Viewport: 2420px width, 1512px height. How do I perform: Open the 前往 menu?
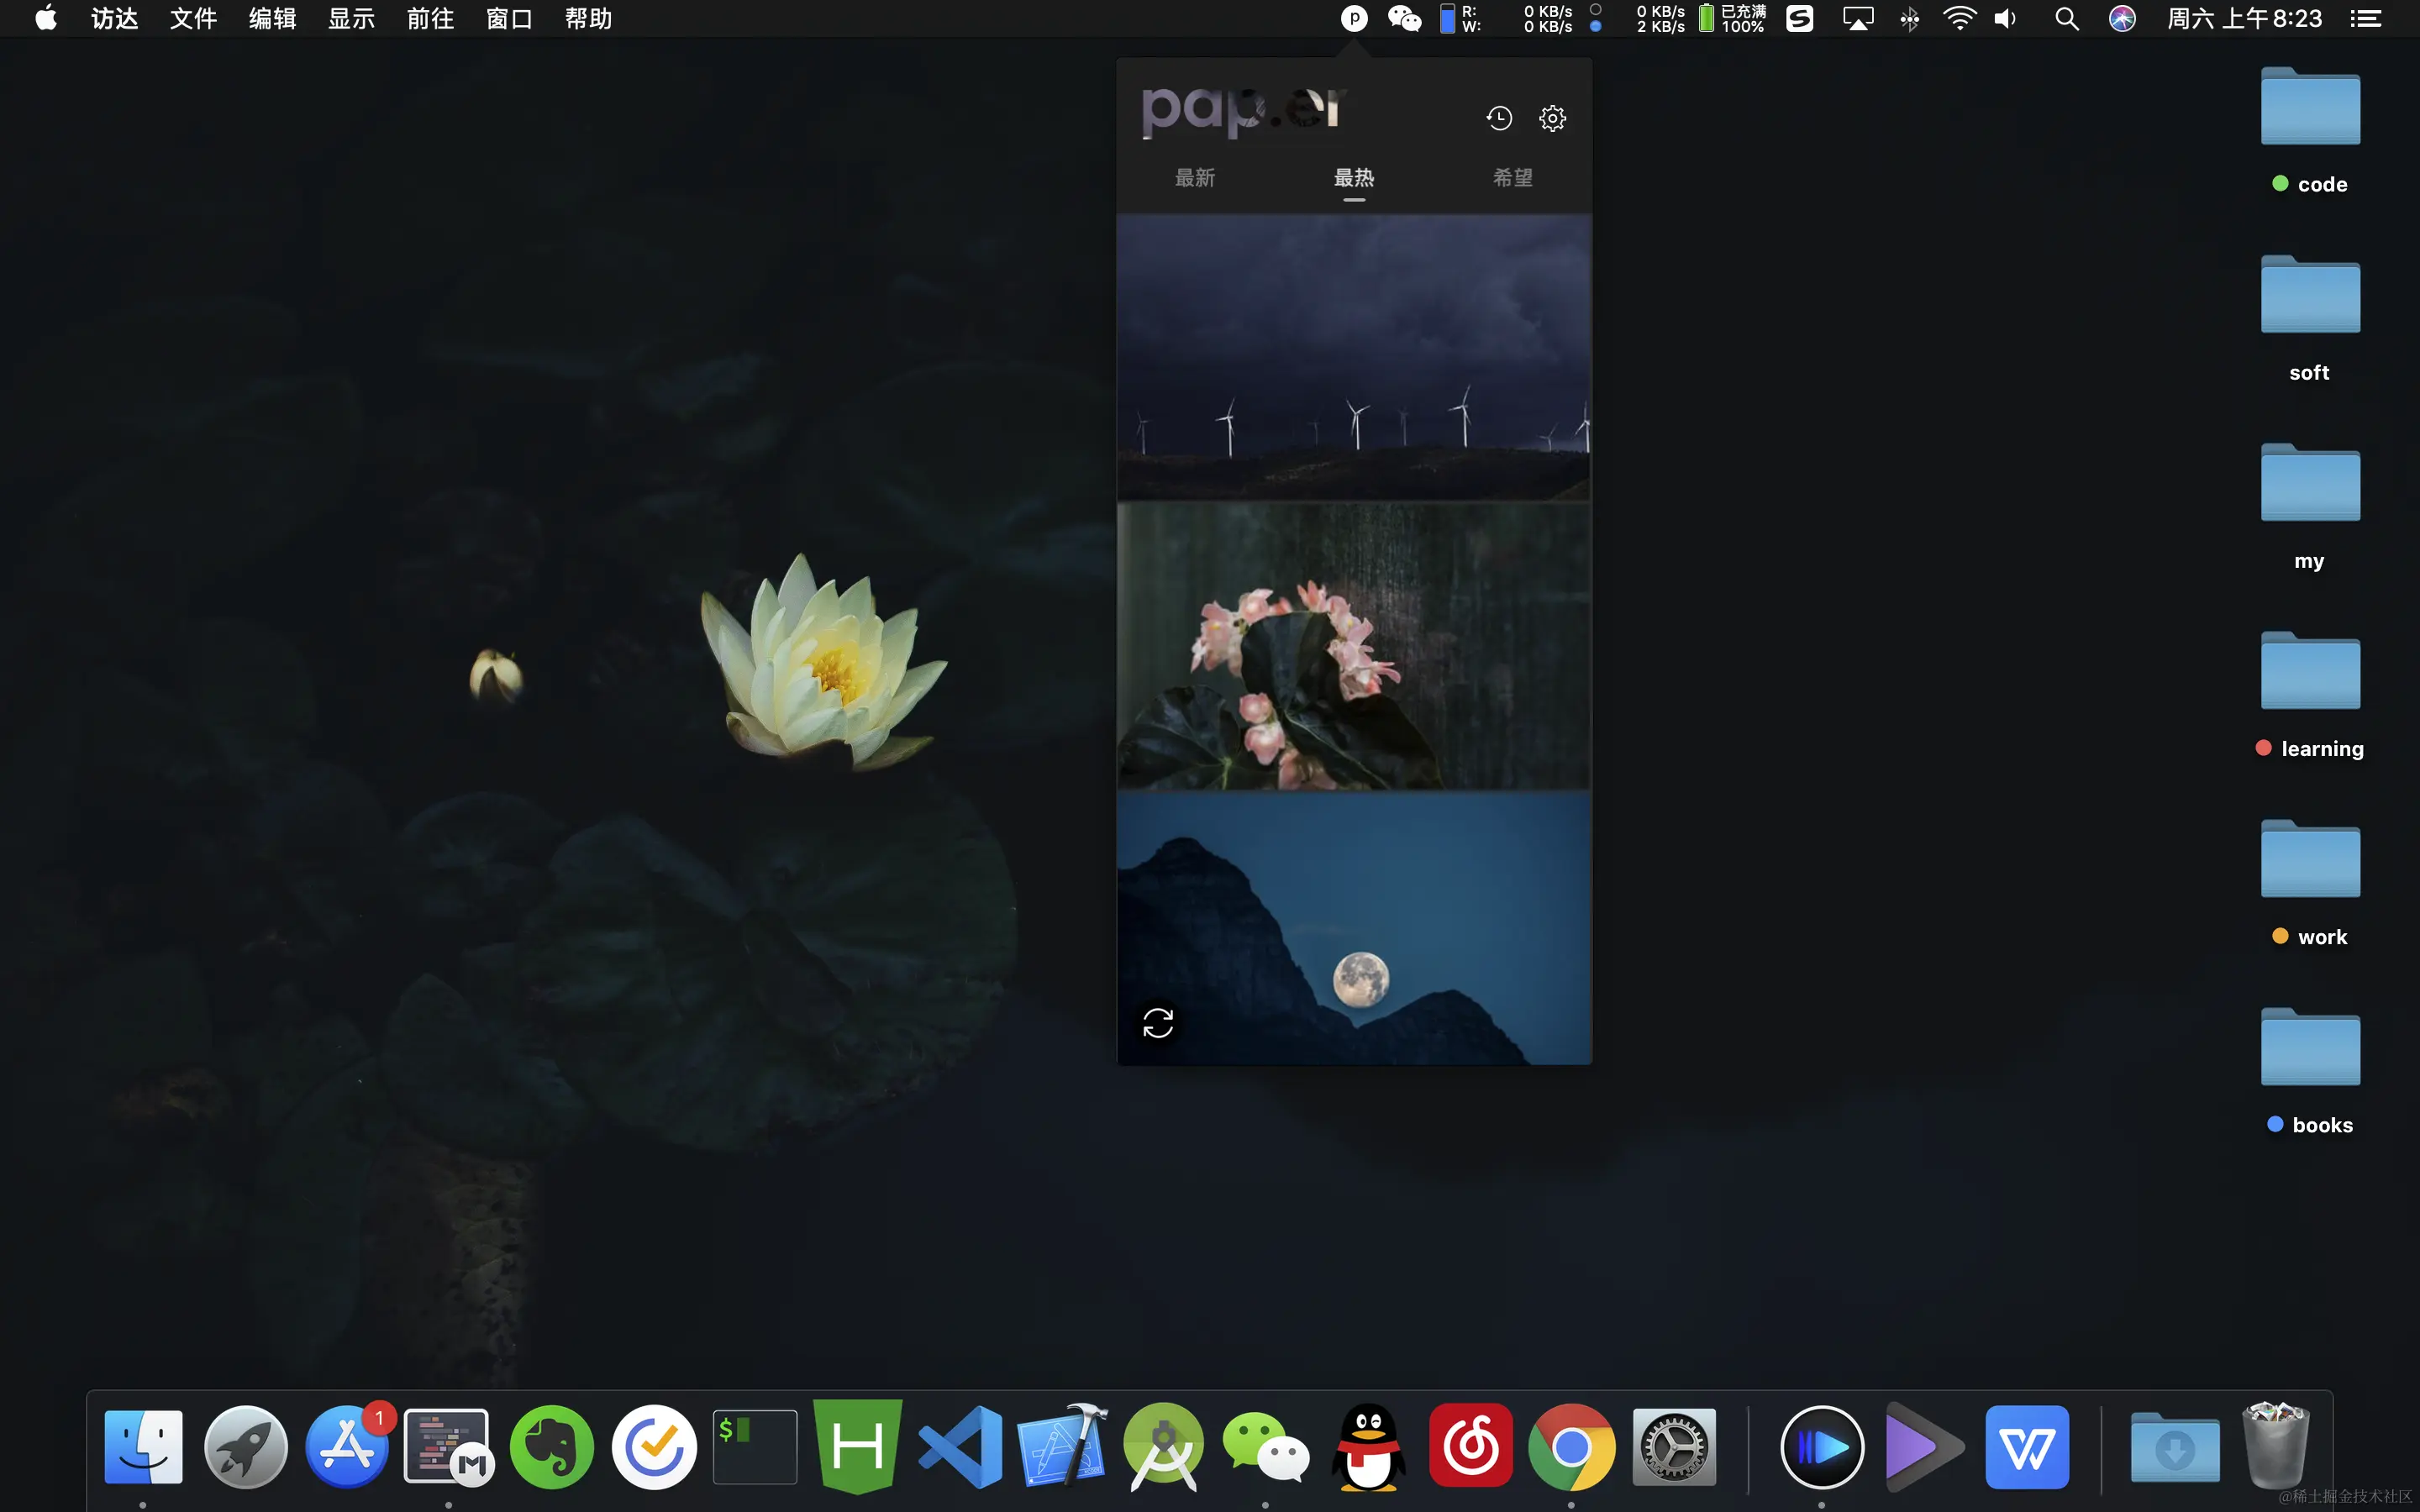(430, 18)
